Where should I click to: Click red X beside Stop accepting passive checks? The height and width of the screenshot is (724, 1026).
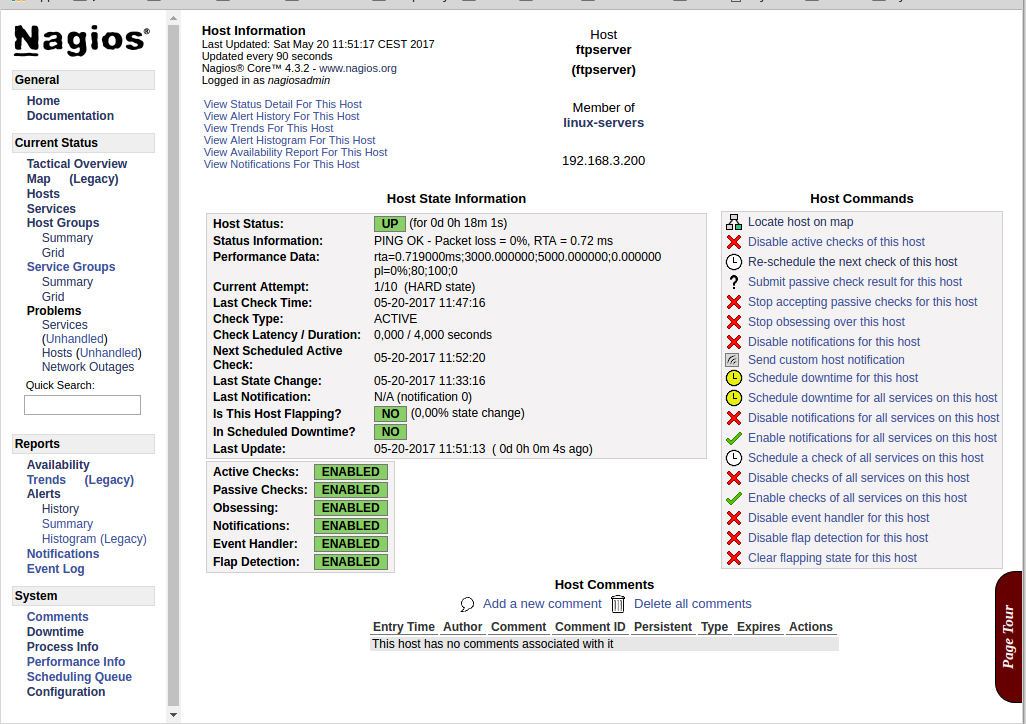point(734,302)
